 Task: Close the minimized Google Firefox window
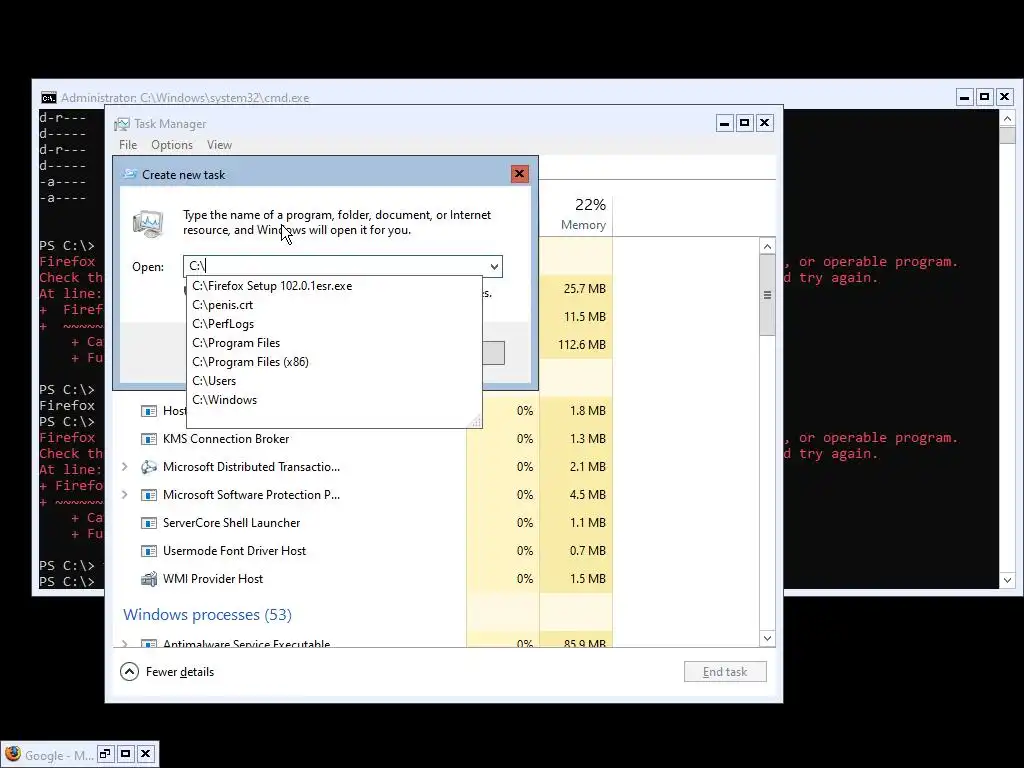coord(146,754)
